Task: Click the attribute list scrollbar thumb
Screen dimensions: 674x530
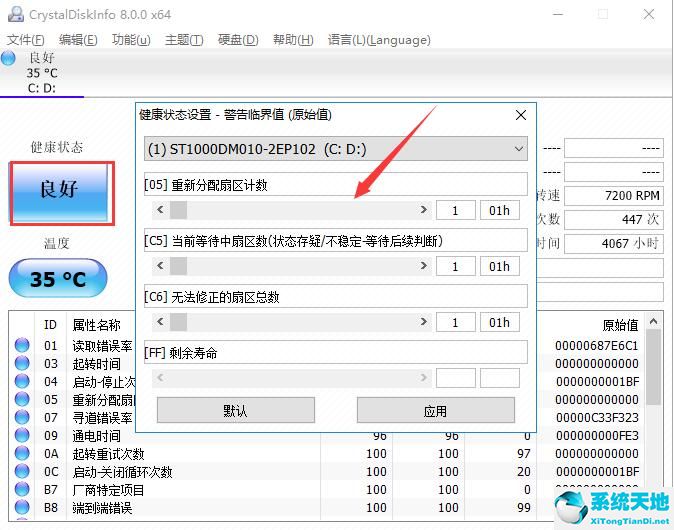Action: (653, 368)
